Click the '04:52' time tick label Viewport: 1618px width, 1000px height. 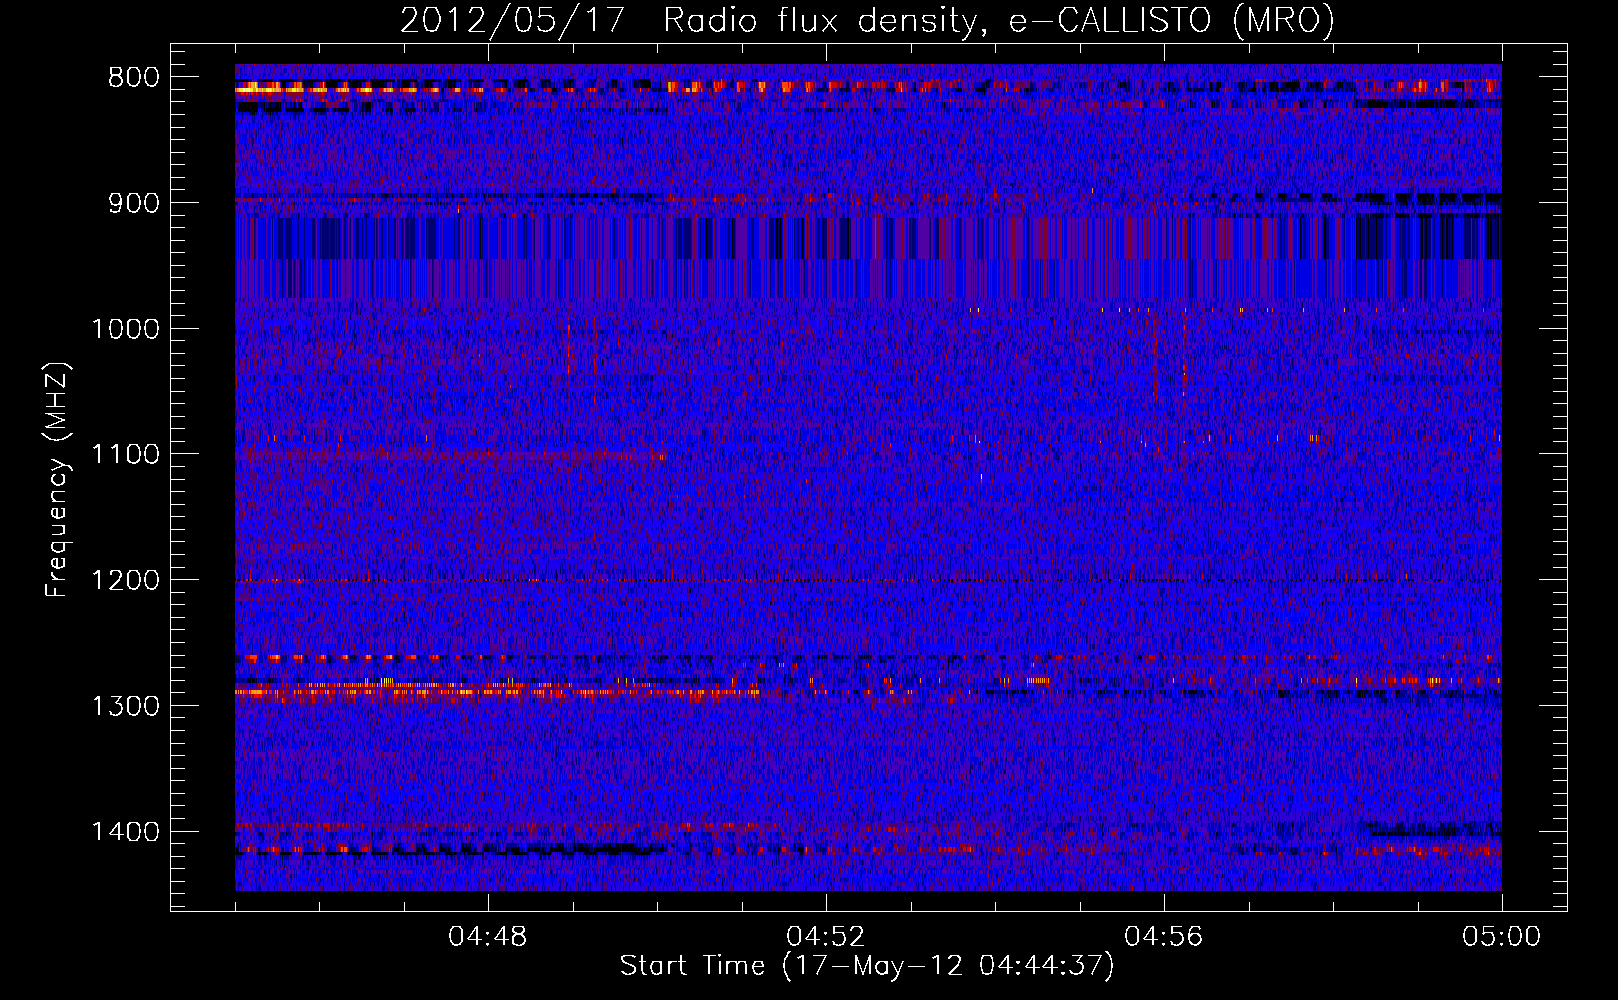[826, 937]
